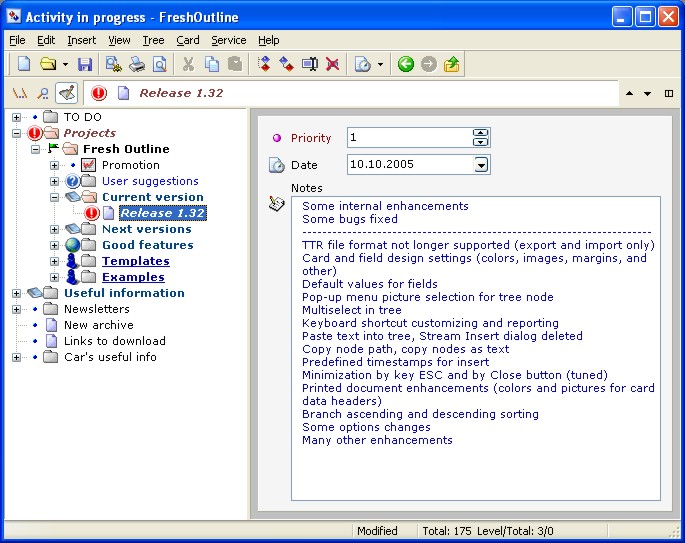This screenshot has width=685, height=543.
Task: Collapse the Projects node
Action: coord(16,133)
